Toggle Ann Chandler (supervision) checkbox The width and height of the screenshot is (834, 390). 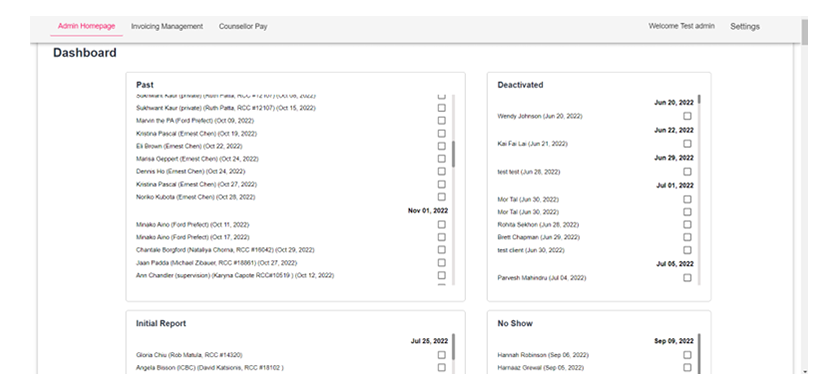[441, 275]
